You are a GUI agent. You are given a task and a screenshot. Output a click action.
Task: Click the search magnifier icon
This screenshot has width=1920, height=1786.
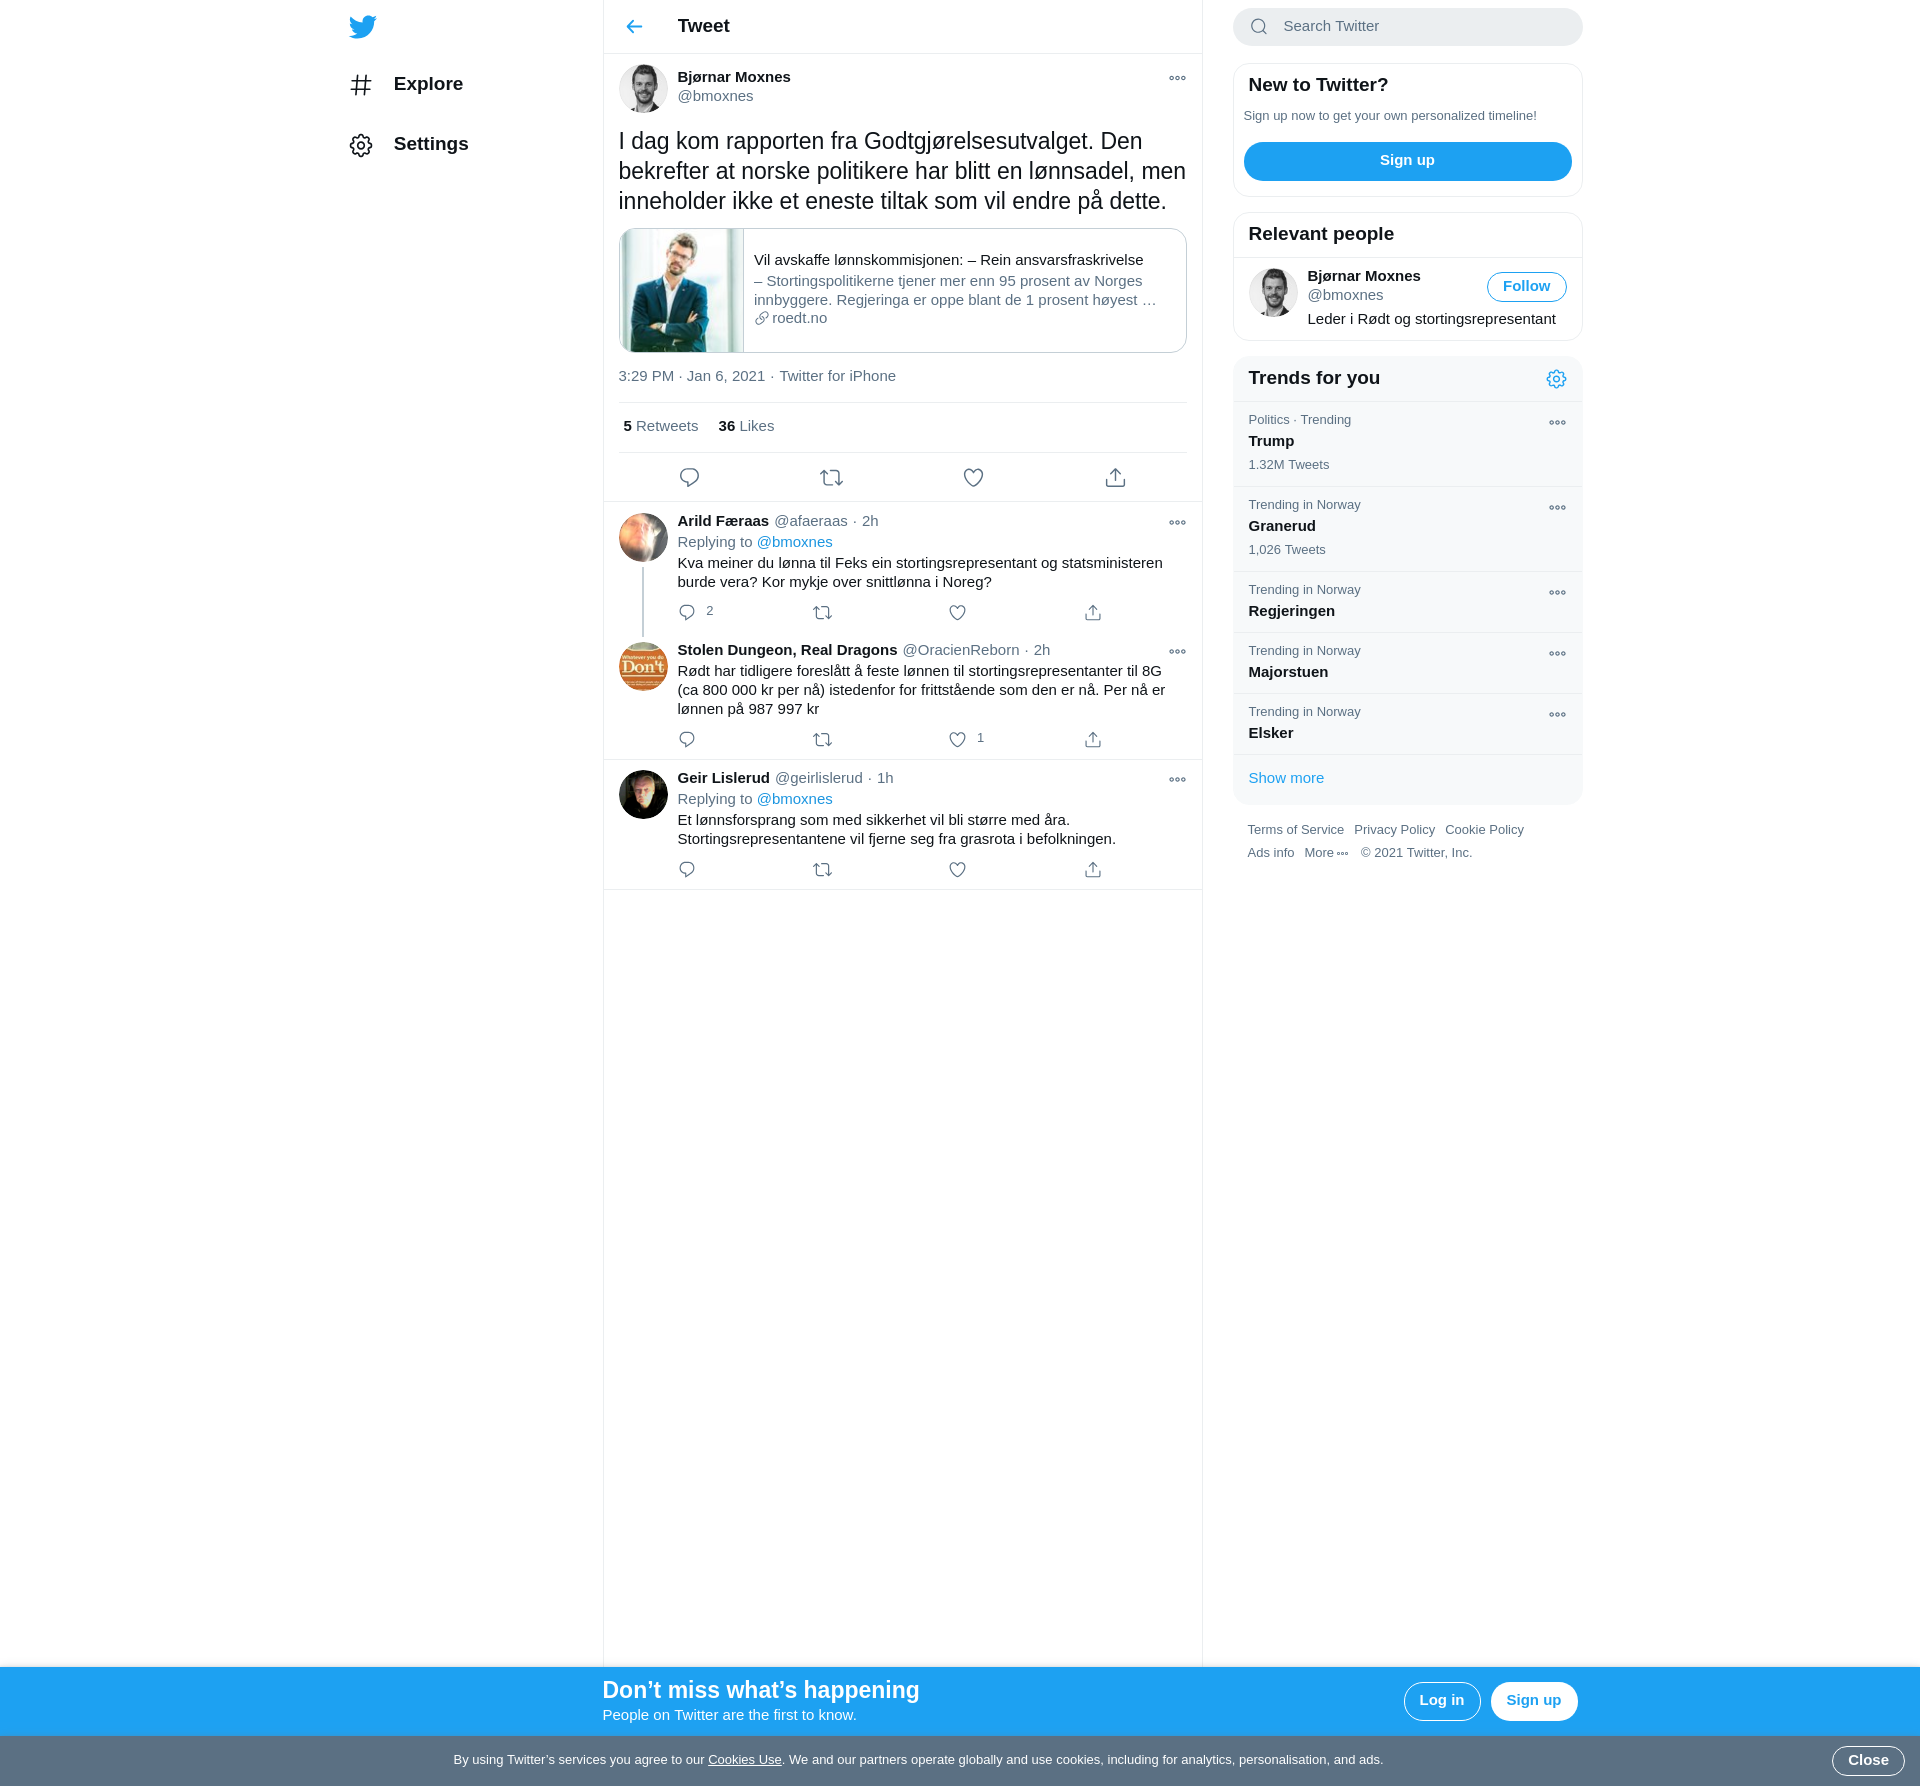tap(1259, 27)
